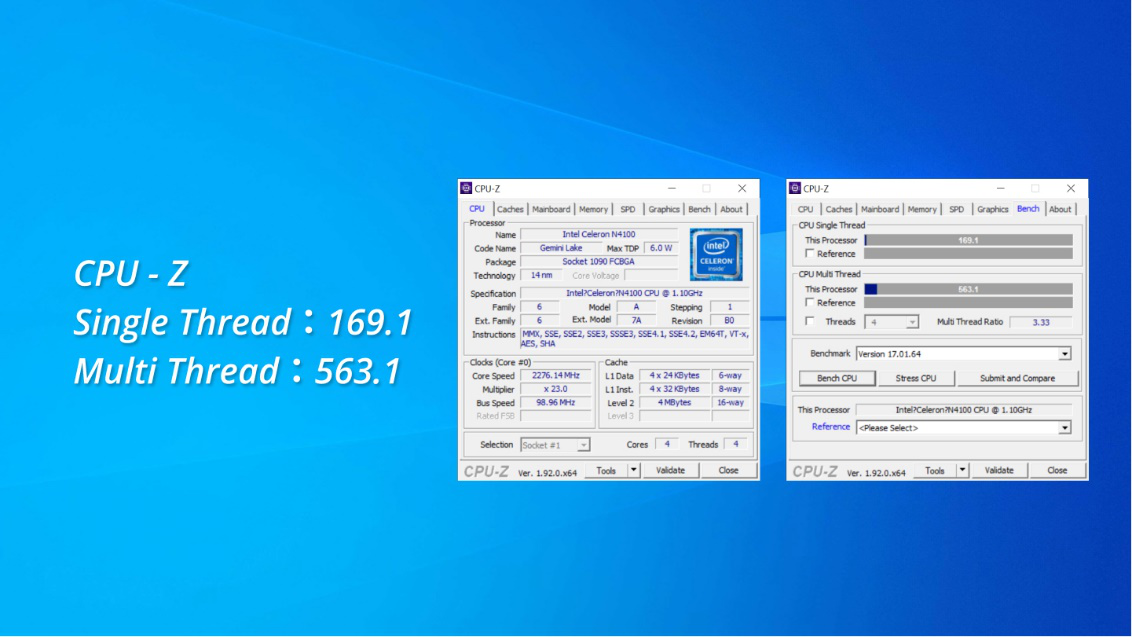
Task: Open SPD tab in right Bench window
Action: (957, 209)
